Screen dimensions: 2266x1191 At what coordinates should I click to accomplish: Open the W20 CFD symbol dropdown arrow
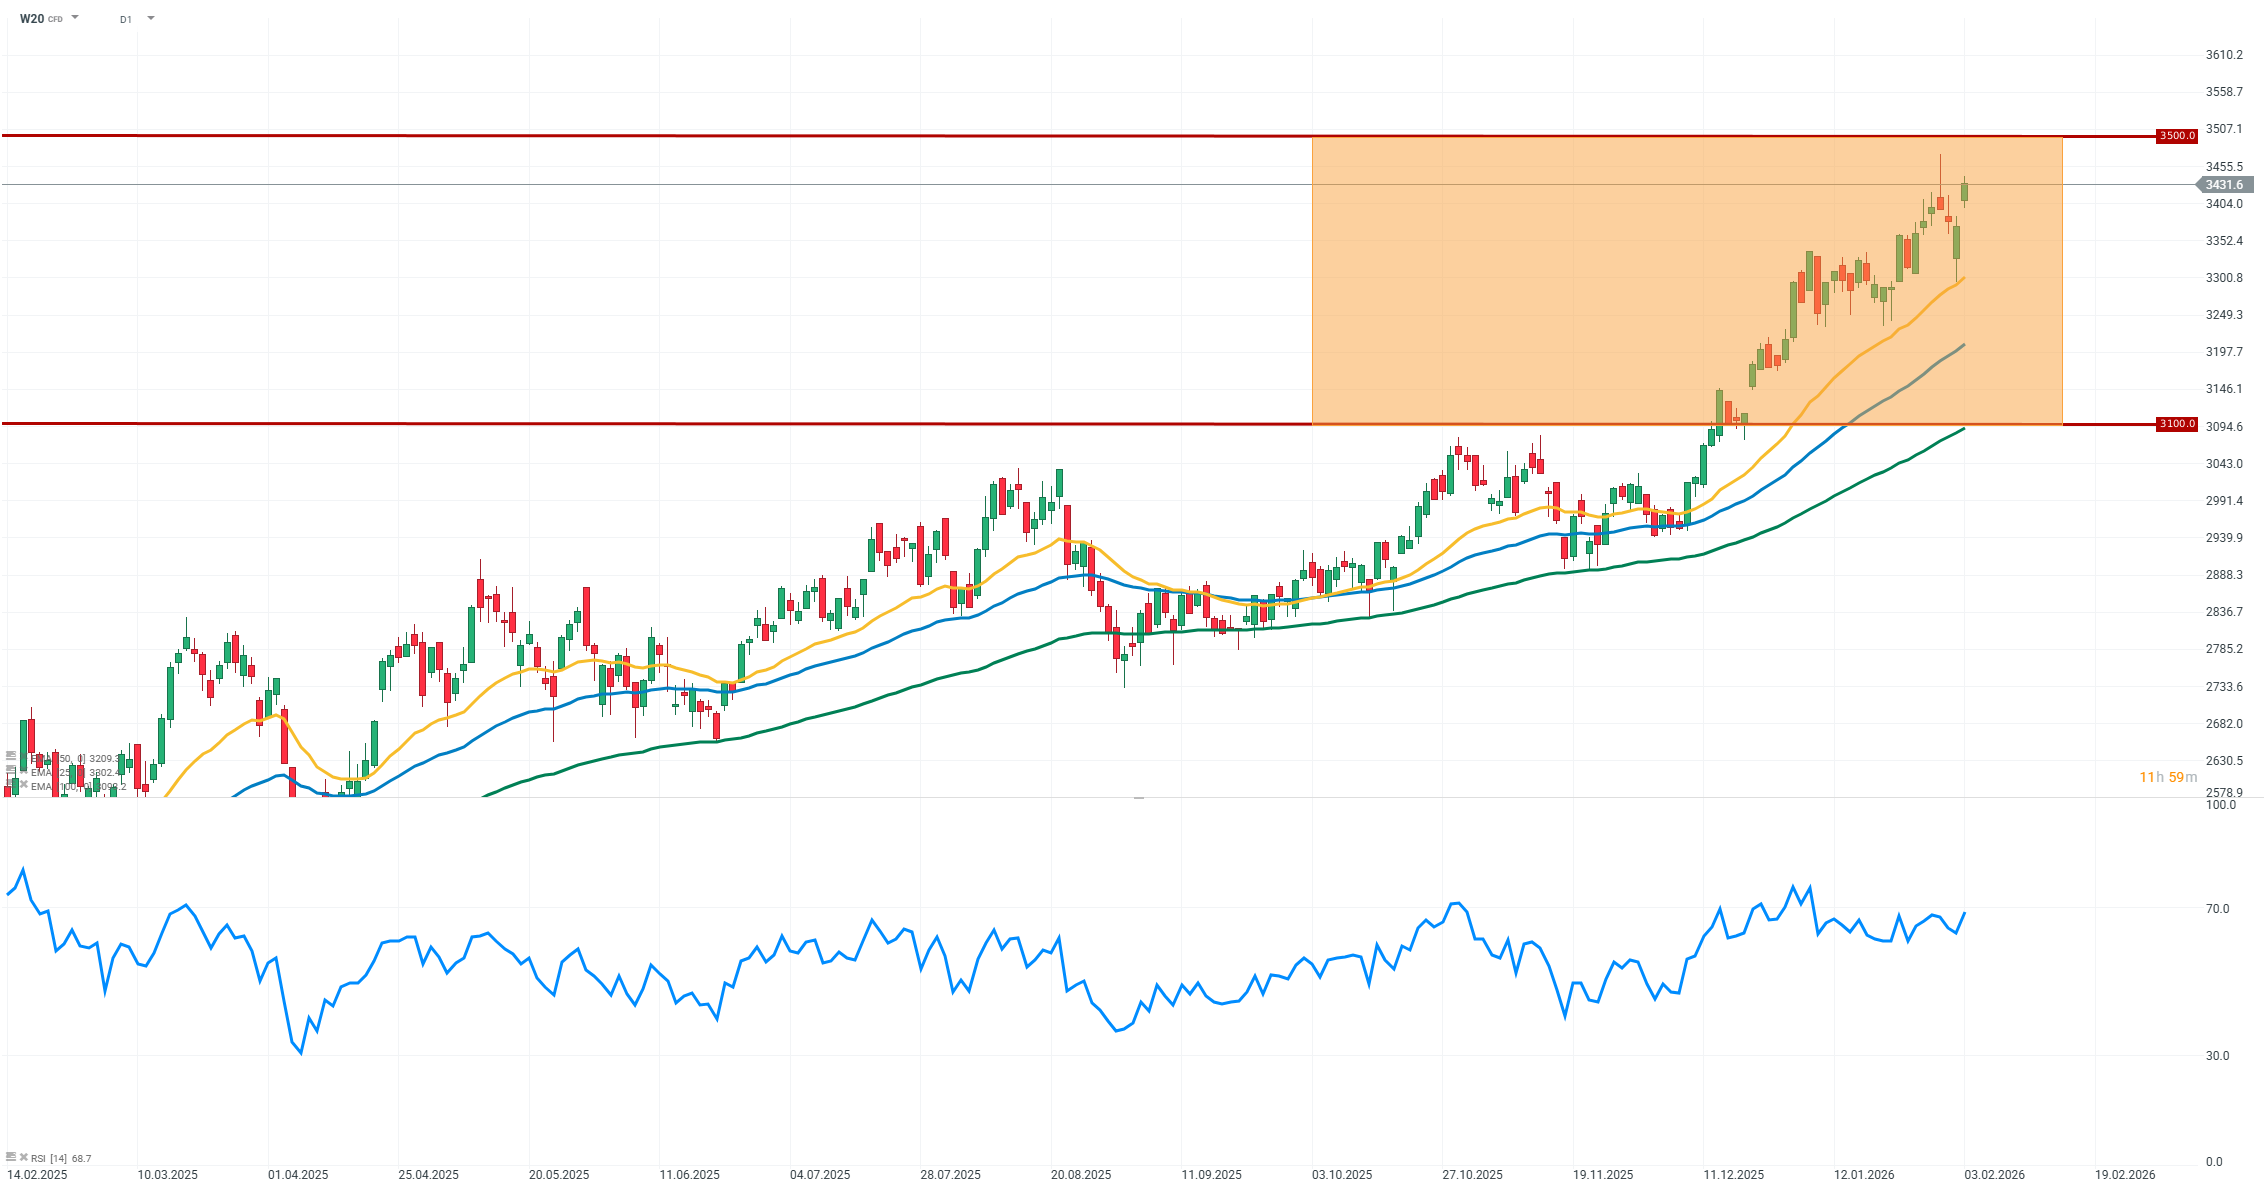[75, 18]
